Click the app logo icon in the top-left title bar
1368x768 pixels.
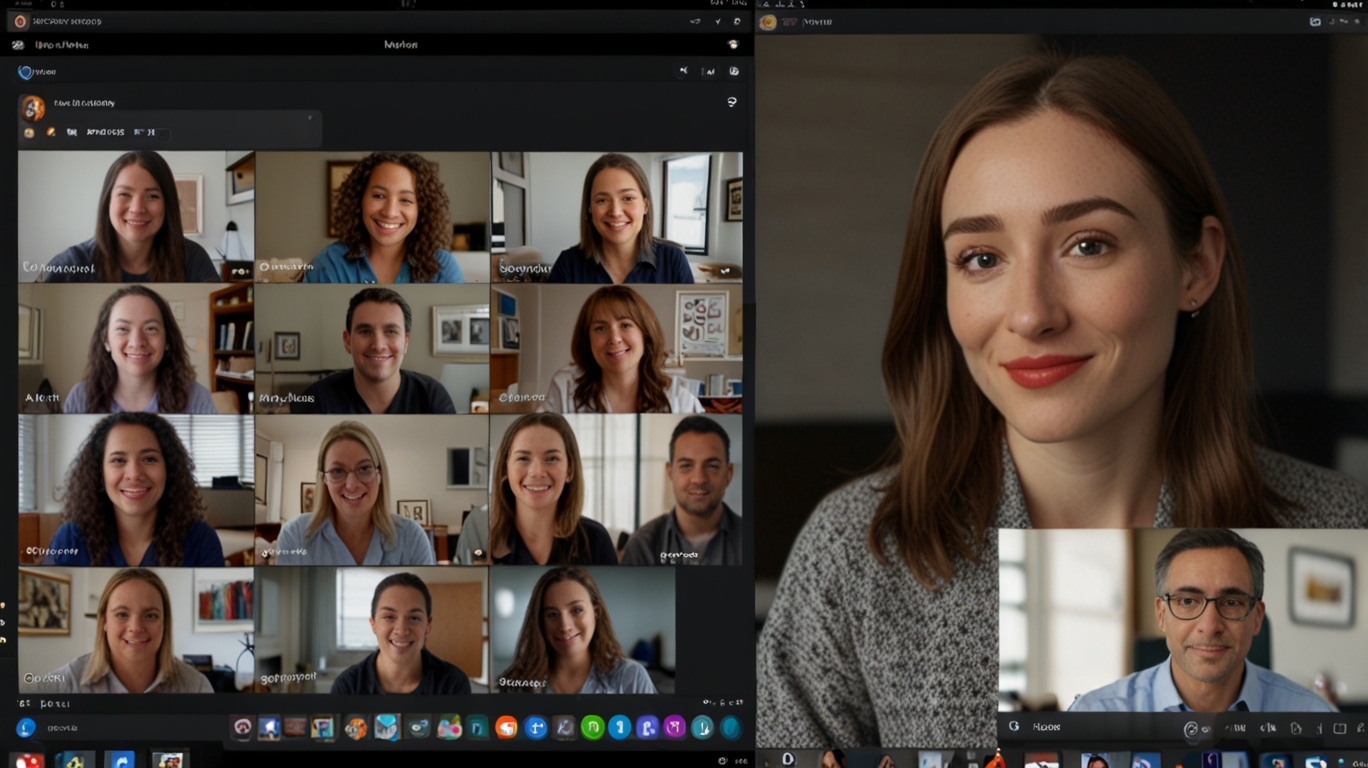(x=20, y=20)
